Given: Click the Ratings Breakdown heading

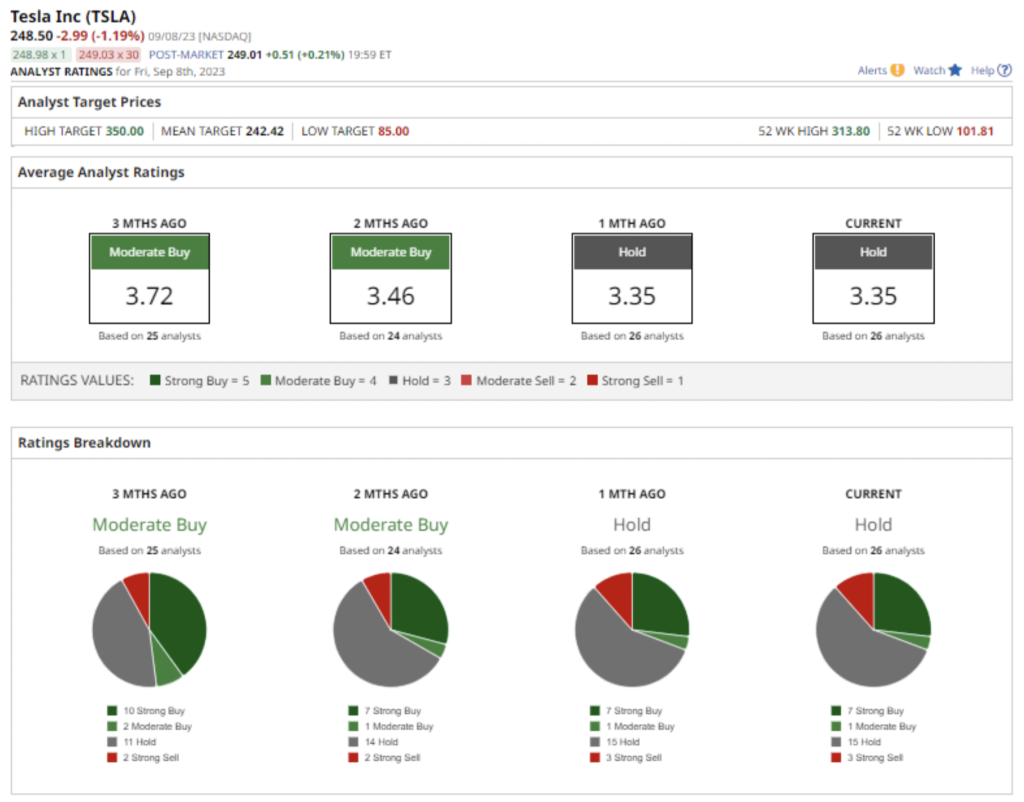Looking at the screenshot, I should coord(84,443).
